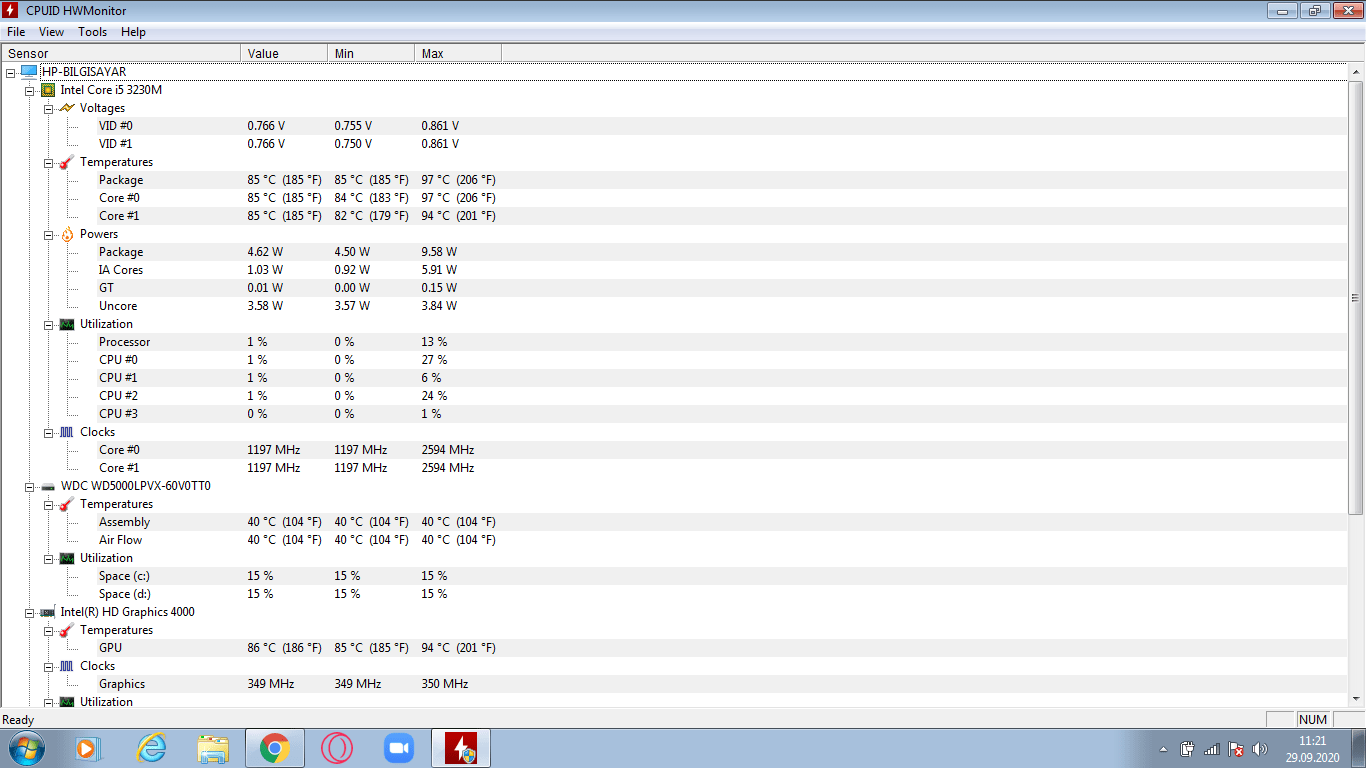Collapse the Powers group
Image resolution: width=1366 pixels, height=768 pixels.
48,234
